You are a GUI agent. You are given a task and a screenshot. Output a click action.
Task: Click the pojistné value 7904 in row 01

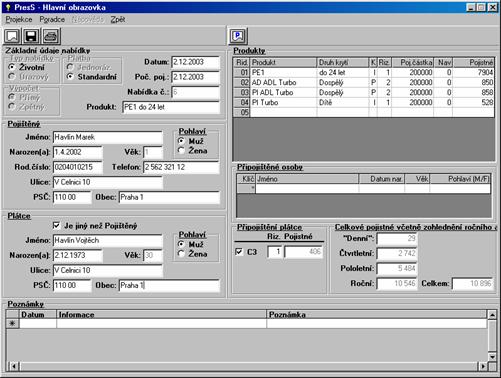pos(473,72)
